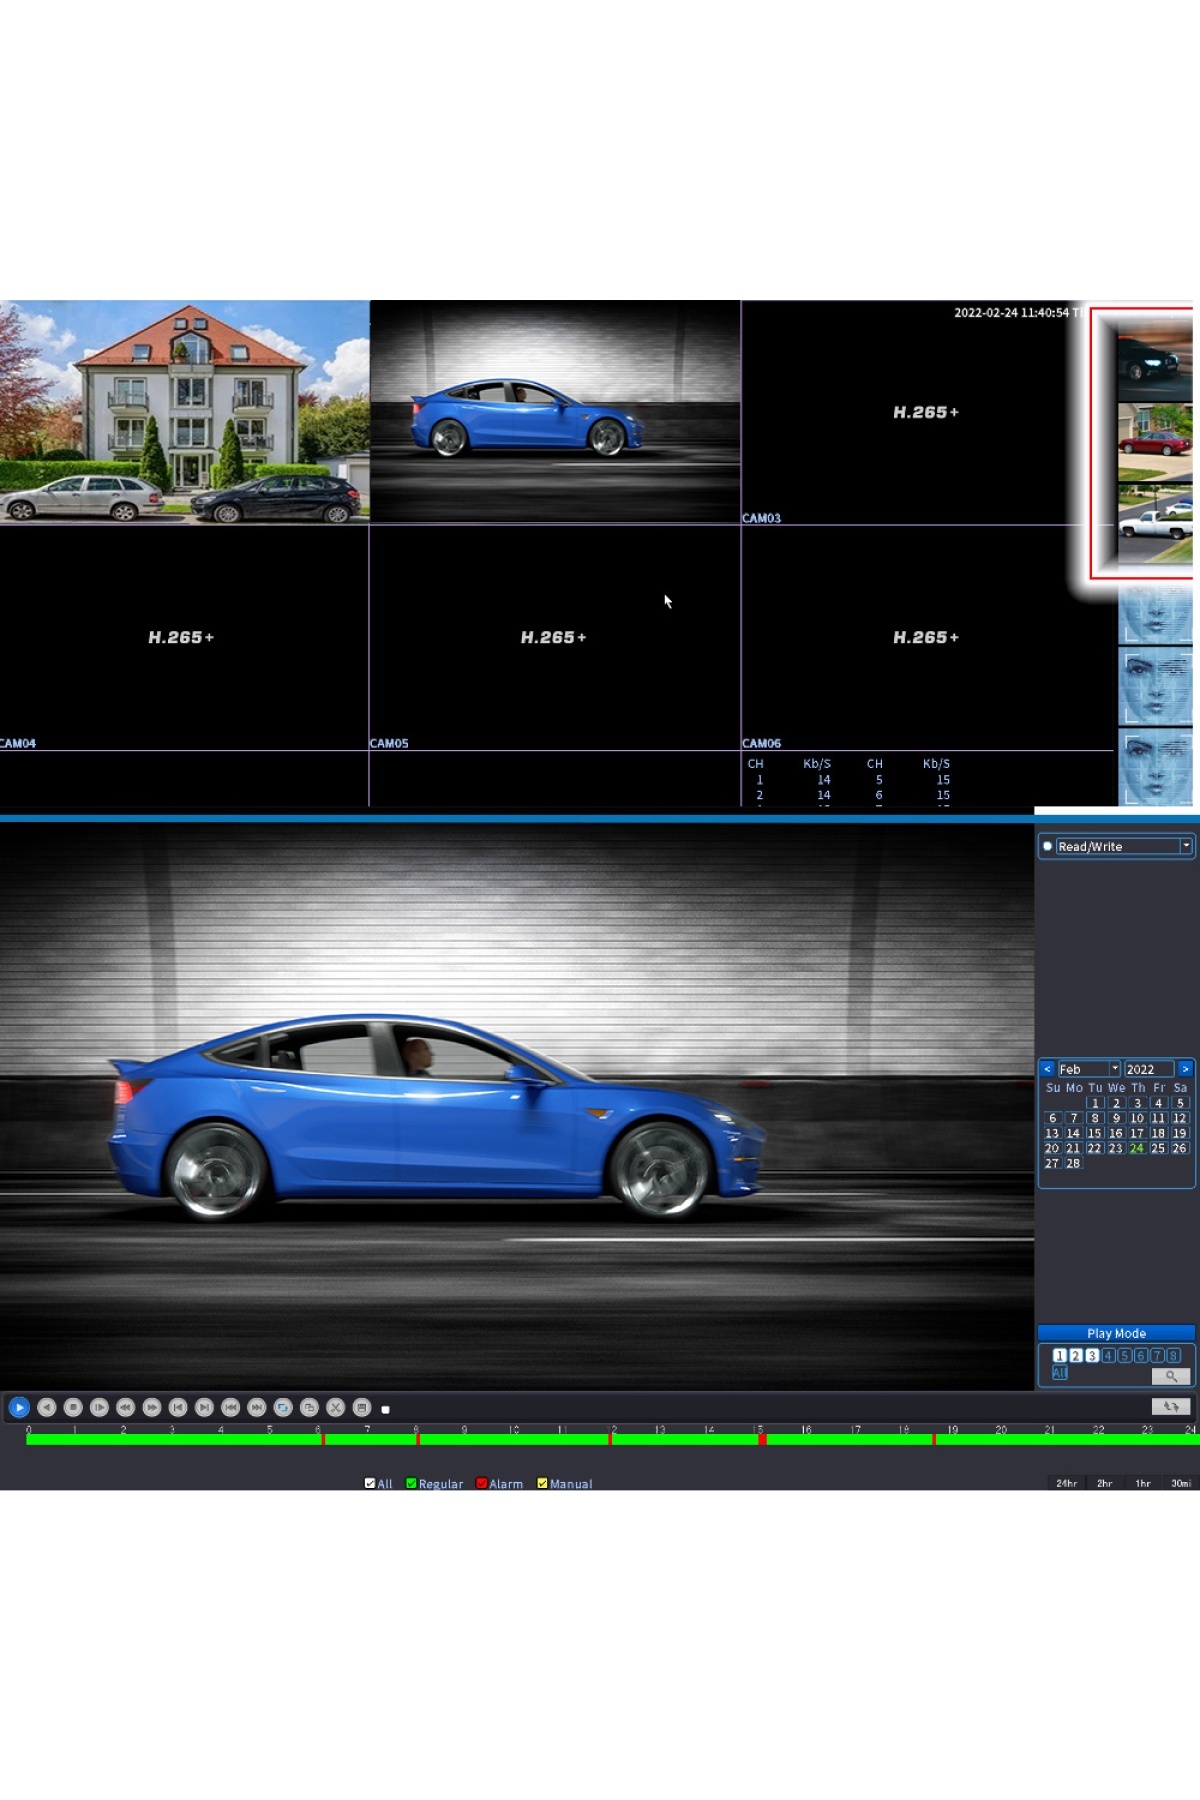Click the magnifier search button in Play Mode

pos(1170,1376)
